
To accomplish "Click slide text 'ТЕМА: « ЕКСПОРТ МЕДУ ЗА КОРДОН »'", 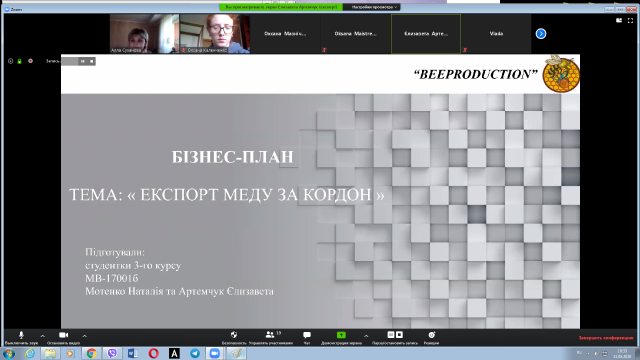I will click(x=227, y=195).
